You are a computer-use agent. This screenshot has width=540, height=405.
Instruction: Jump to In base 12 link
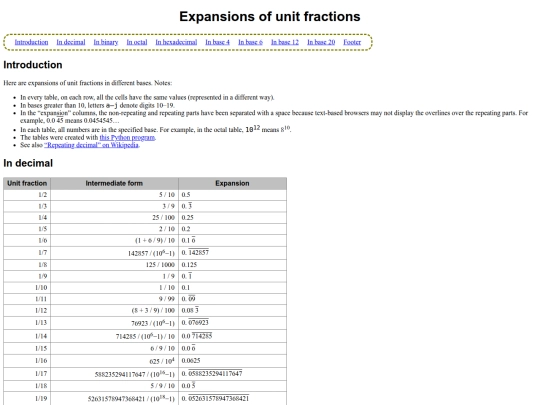285,42
